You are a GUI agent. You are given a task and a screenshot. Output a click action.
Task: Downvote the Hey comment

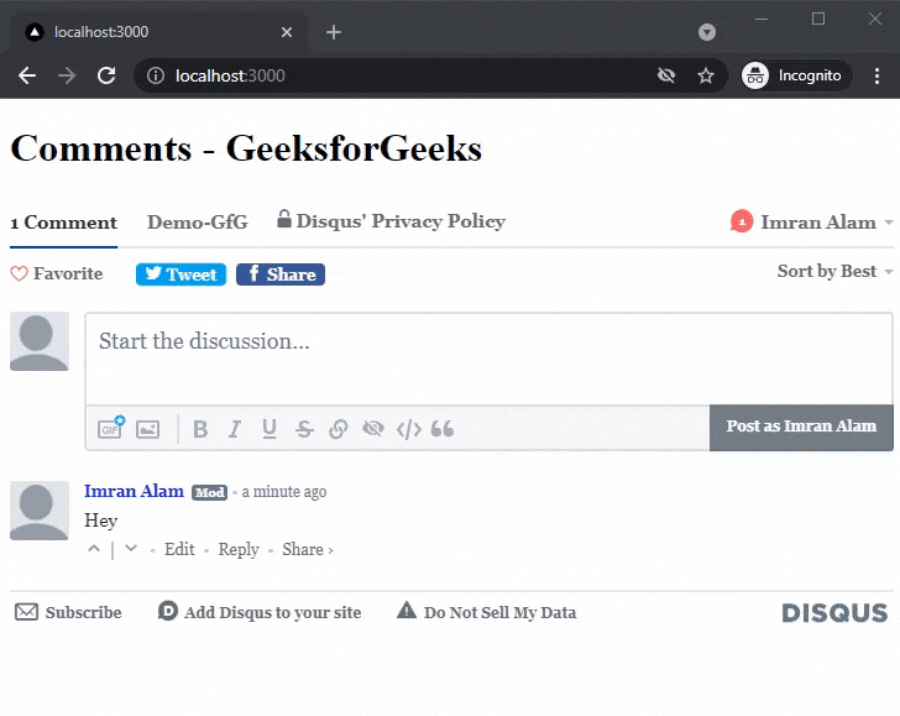pyautogui.click(x=131, y=548)
